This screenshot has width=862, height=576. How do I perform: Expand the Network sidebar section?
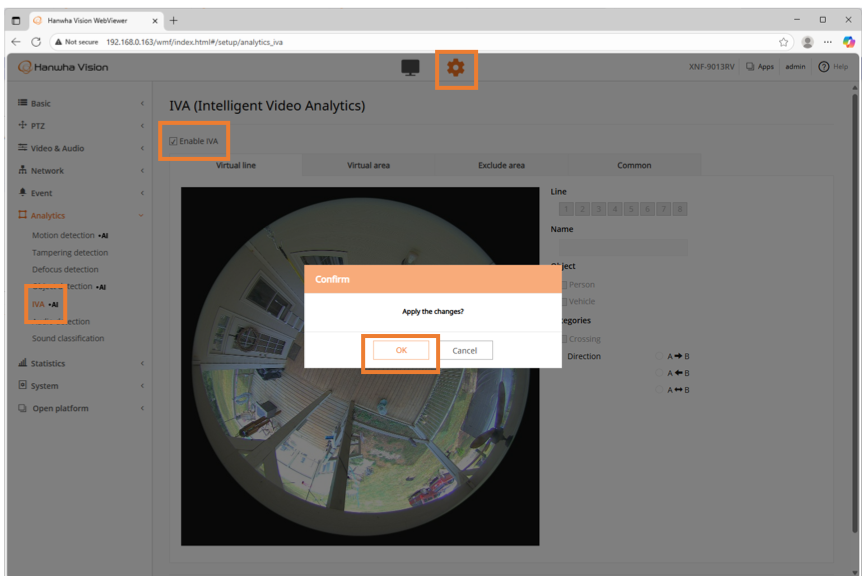81,170
